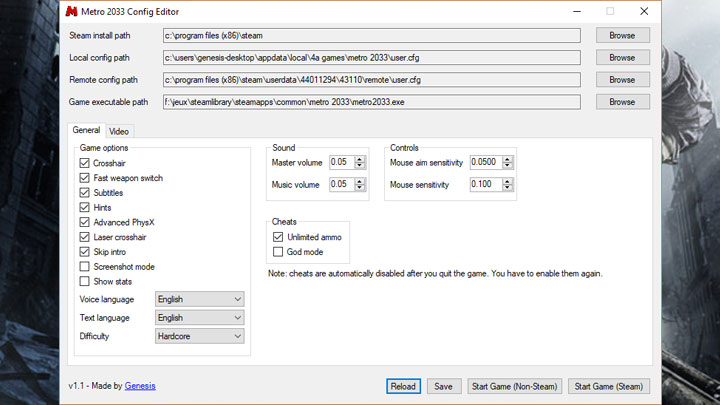Increase Mouse sensitivity with up arrow
720x405 pixels.
point(507,181)
